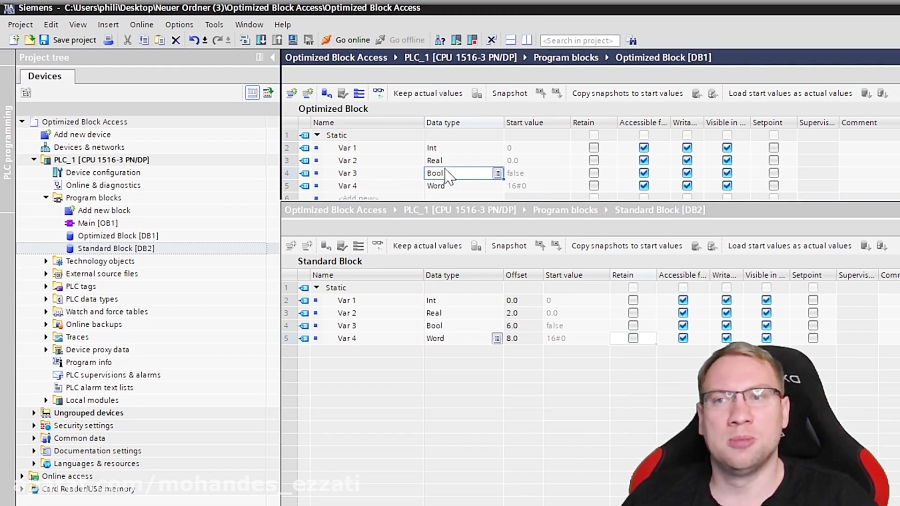The width and height of the screenshot is (900, 506).
Task: Open the Options menu
Action: coord(179,24)
